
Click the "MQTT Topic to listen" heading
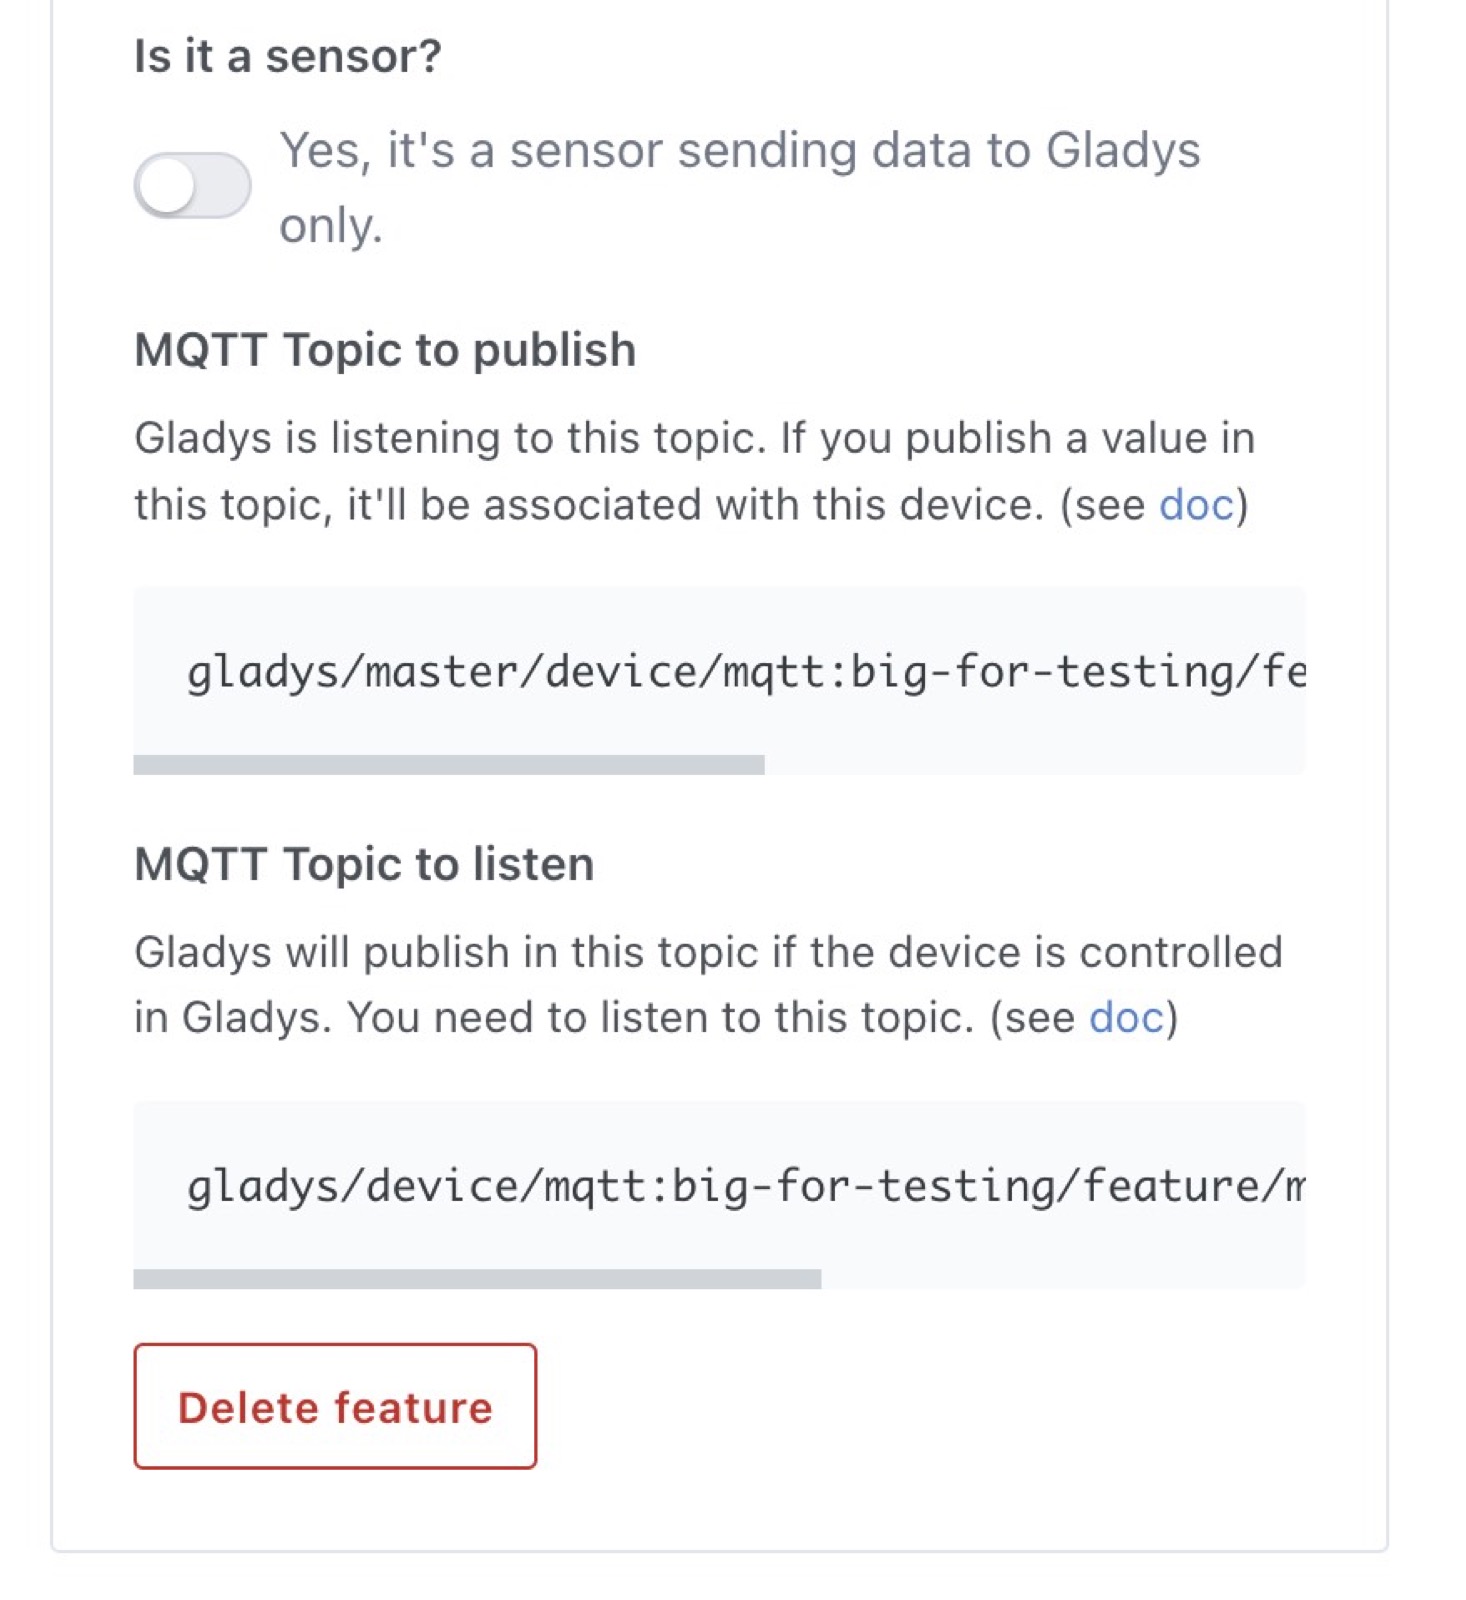364,863
